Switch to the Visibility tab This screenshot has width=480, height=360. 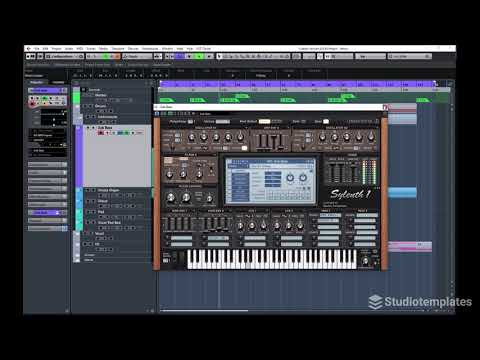pyautogui.click(x=58, y=82)
